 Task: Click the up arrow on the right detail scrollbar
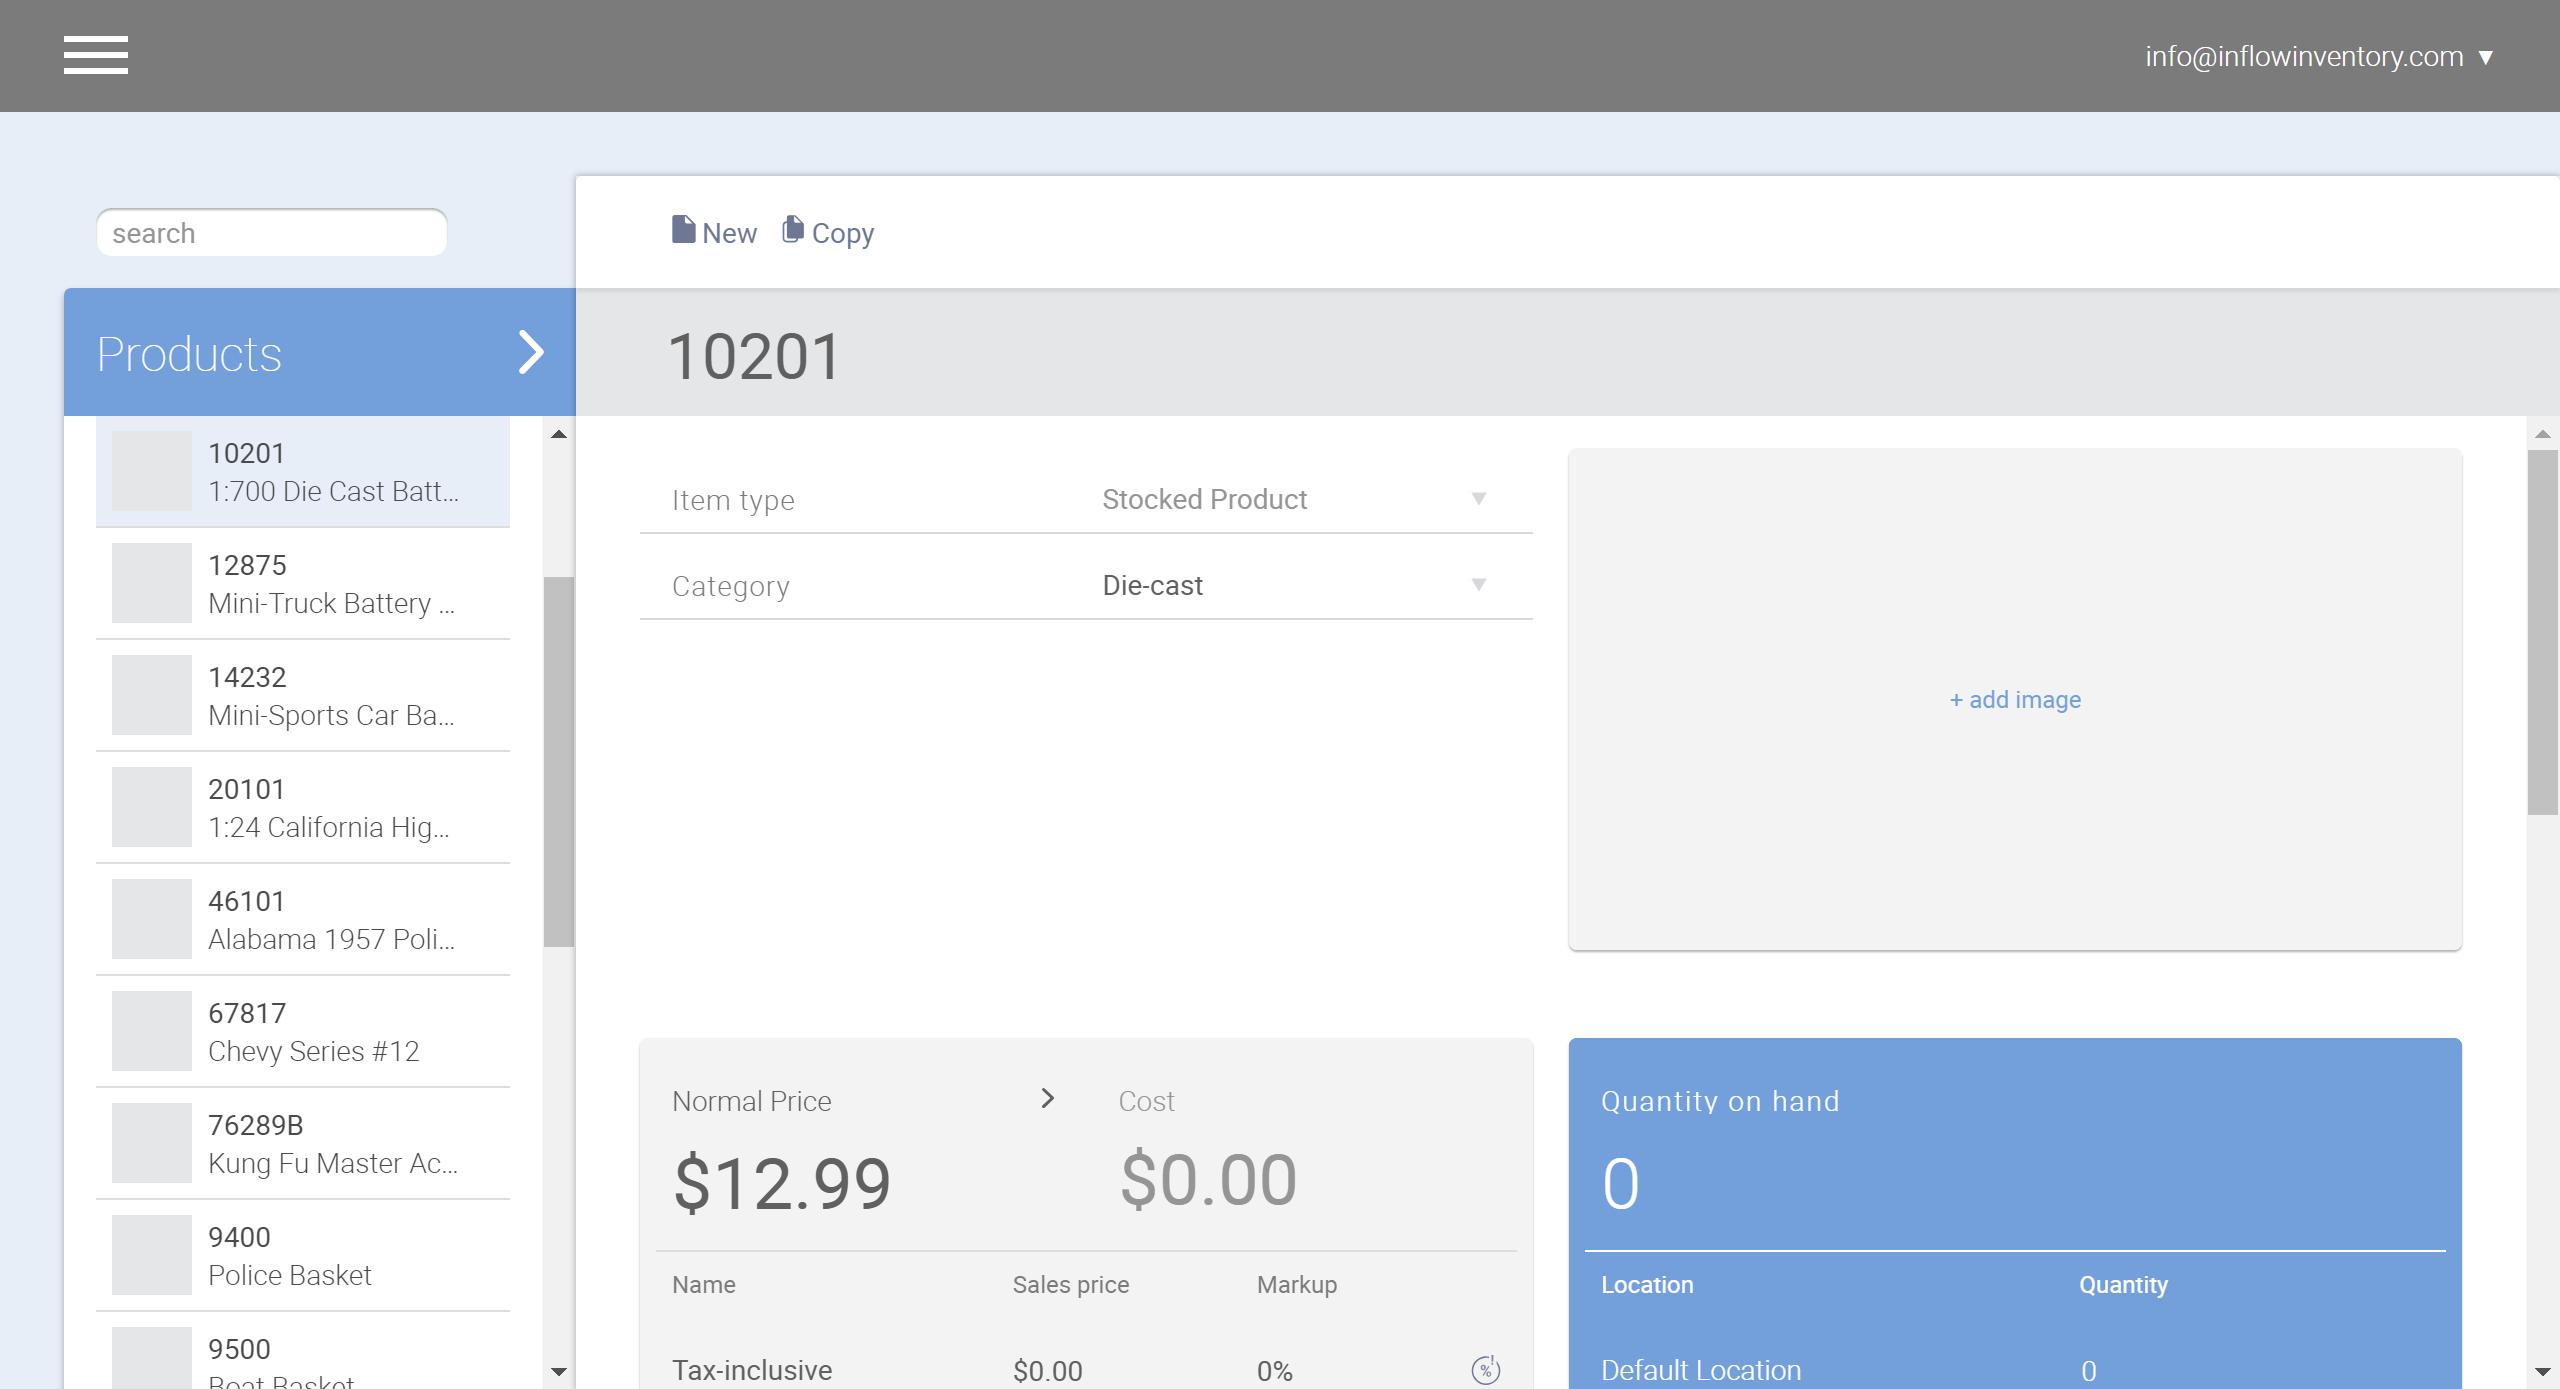(x=2541, y=434)
